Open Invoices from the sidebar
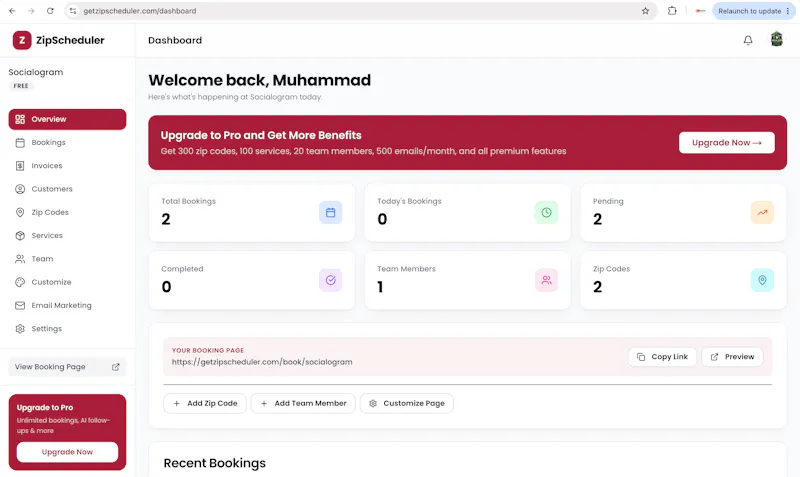Viewport: 800px width, 477px height. pyautogui.click(x=67, y=166)
